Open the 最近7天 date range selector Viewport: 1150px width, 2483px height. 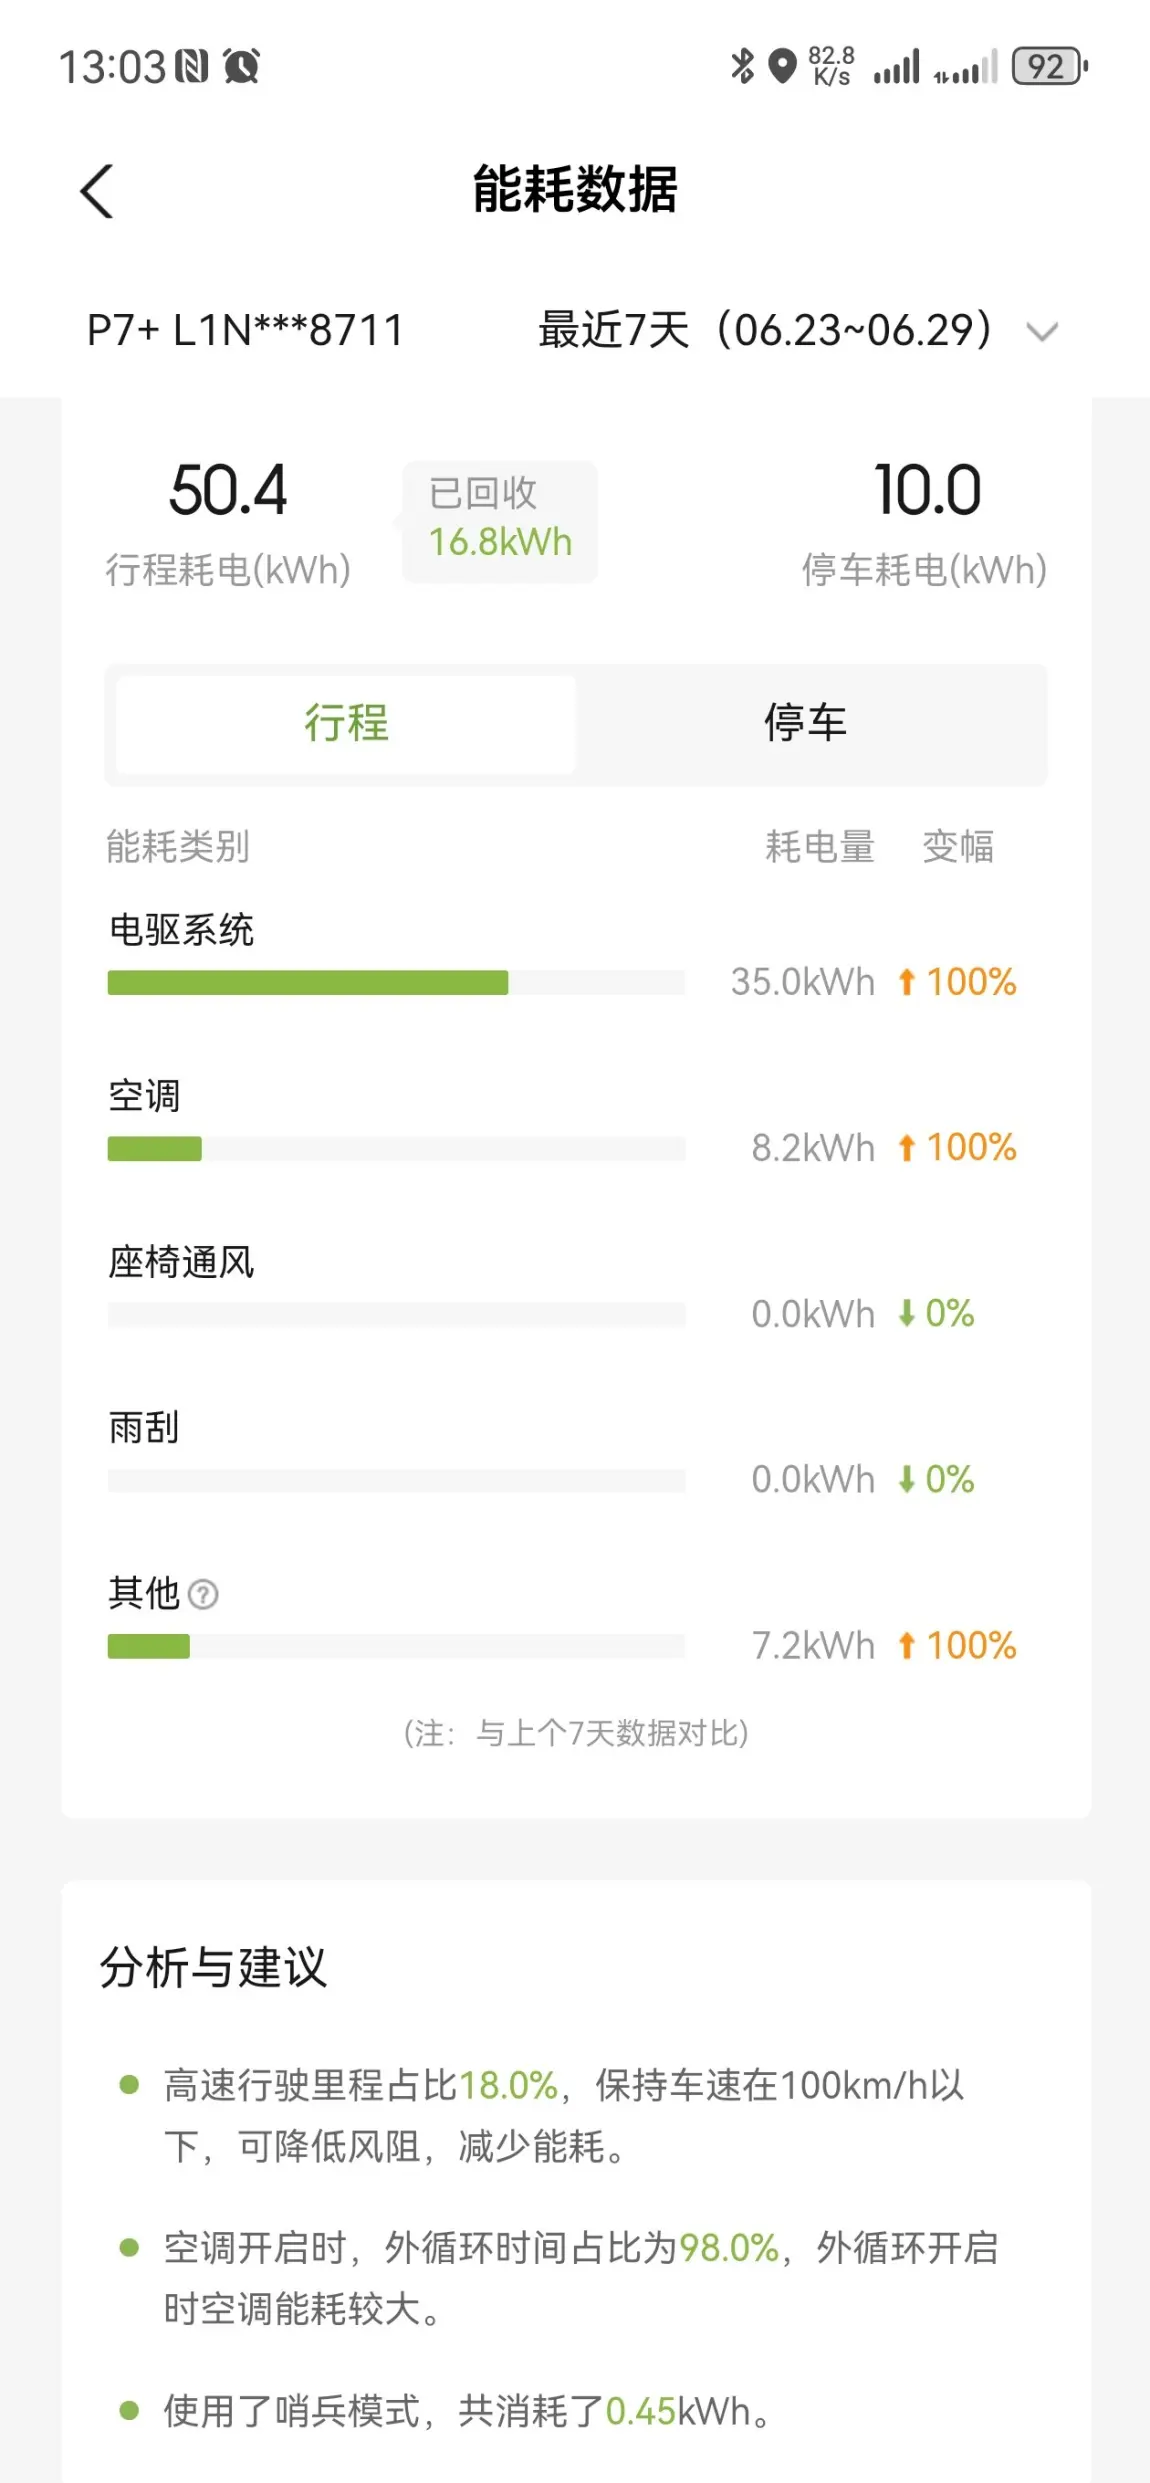[765, 330]
